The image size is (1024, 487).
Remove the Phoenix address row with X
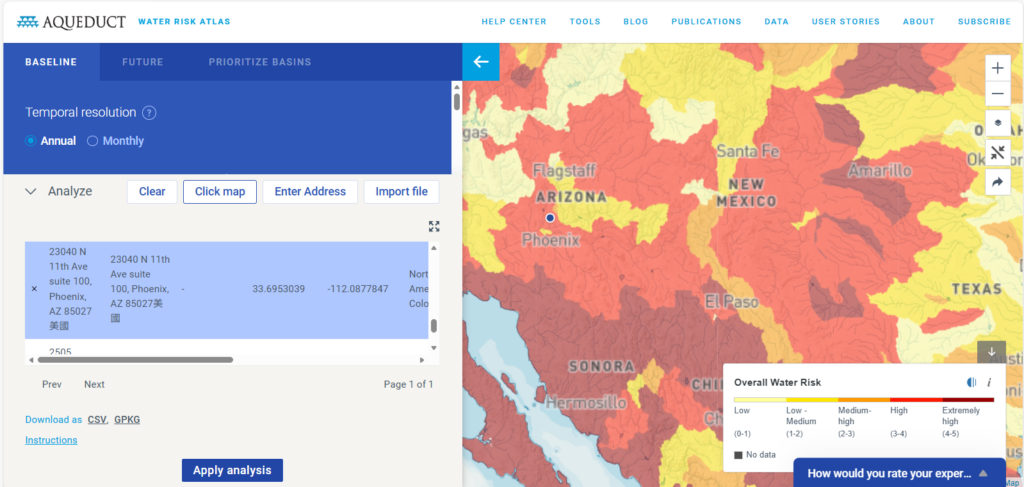[34, 289]
